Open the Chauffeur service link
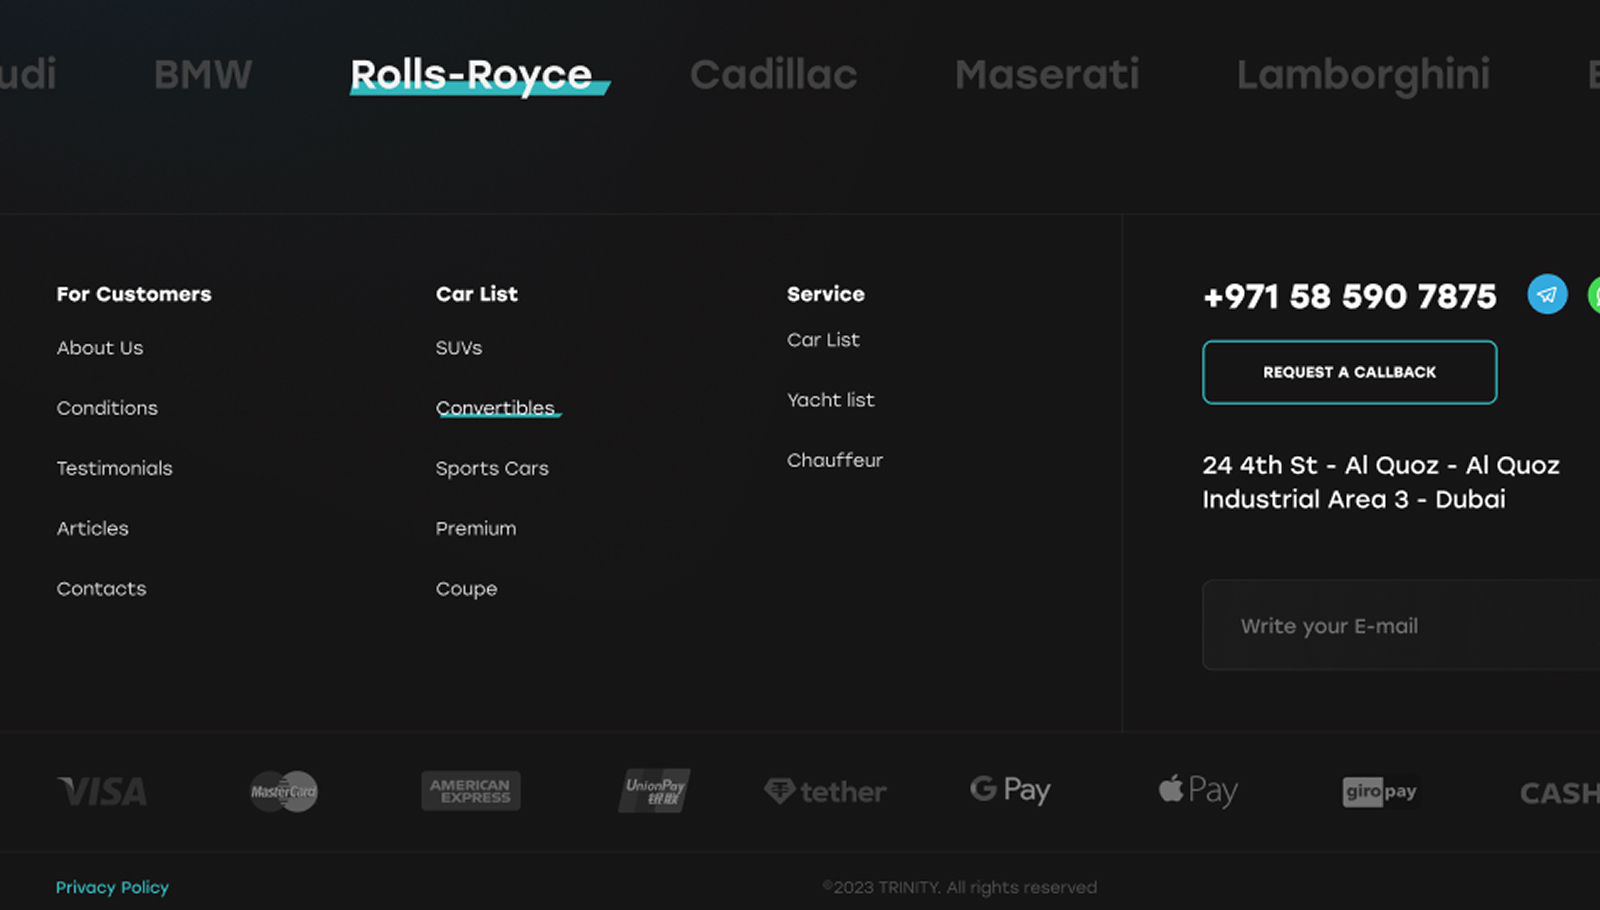The width and height of the screenshot is (1600, 910). pos(835,460)
